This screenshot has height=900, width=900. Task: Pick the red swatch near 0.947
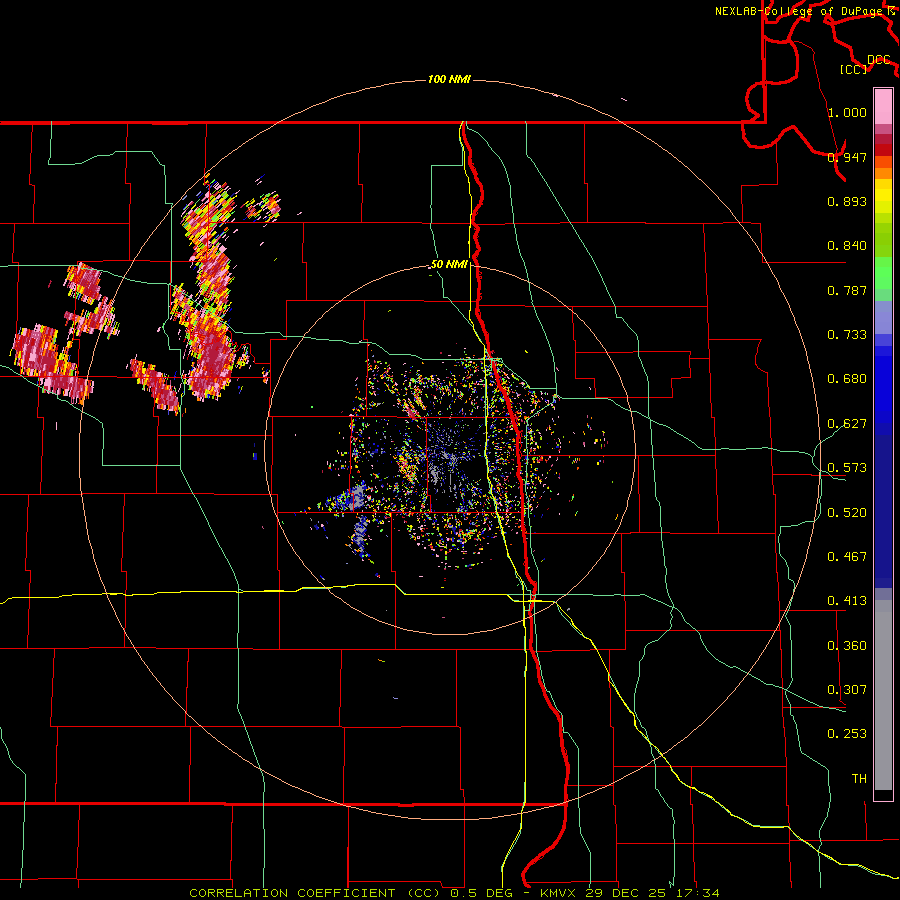[x=883, y=150]
